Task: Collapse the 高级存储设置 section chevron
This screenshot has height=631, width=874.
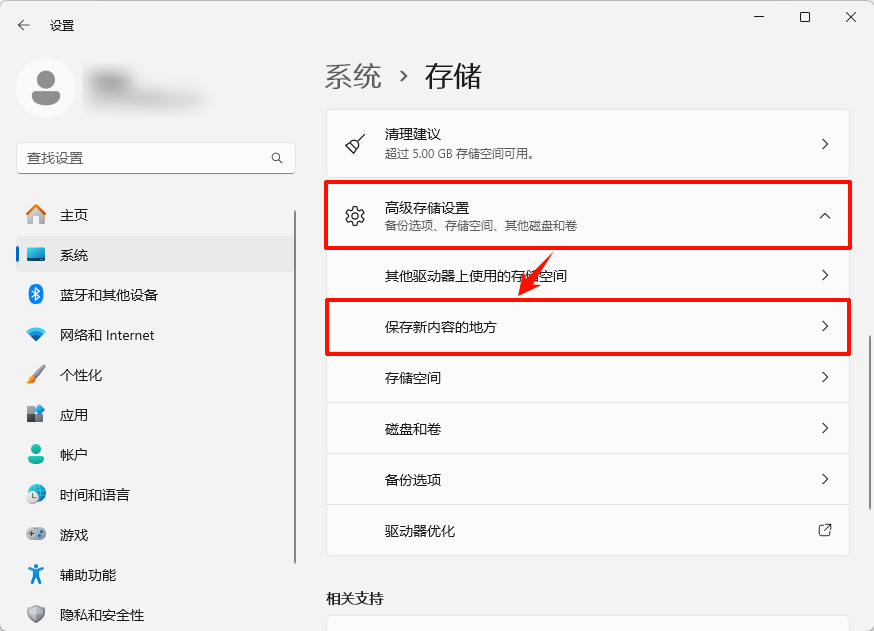Action: coord(825,215)
